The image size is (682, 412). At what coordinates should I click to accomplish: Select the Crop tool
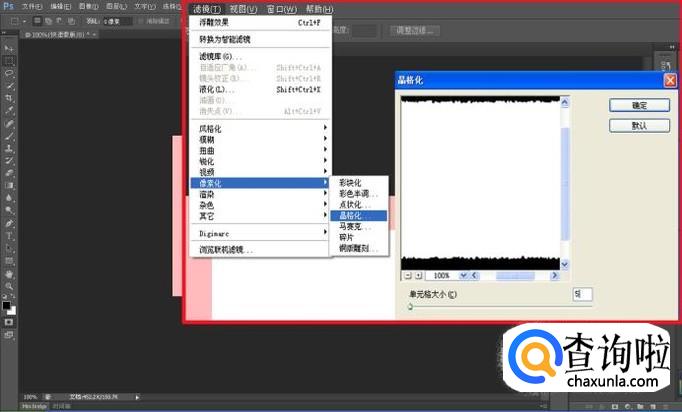[9, 98]
